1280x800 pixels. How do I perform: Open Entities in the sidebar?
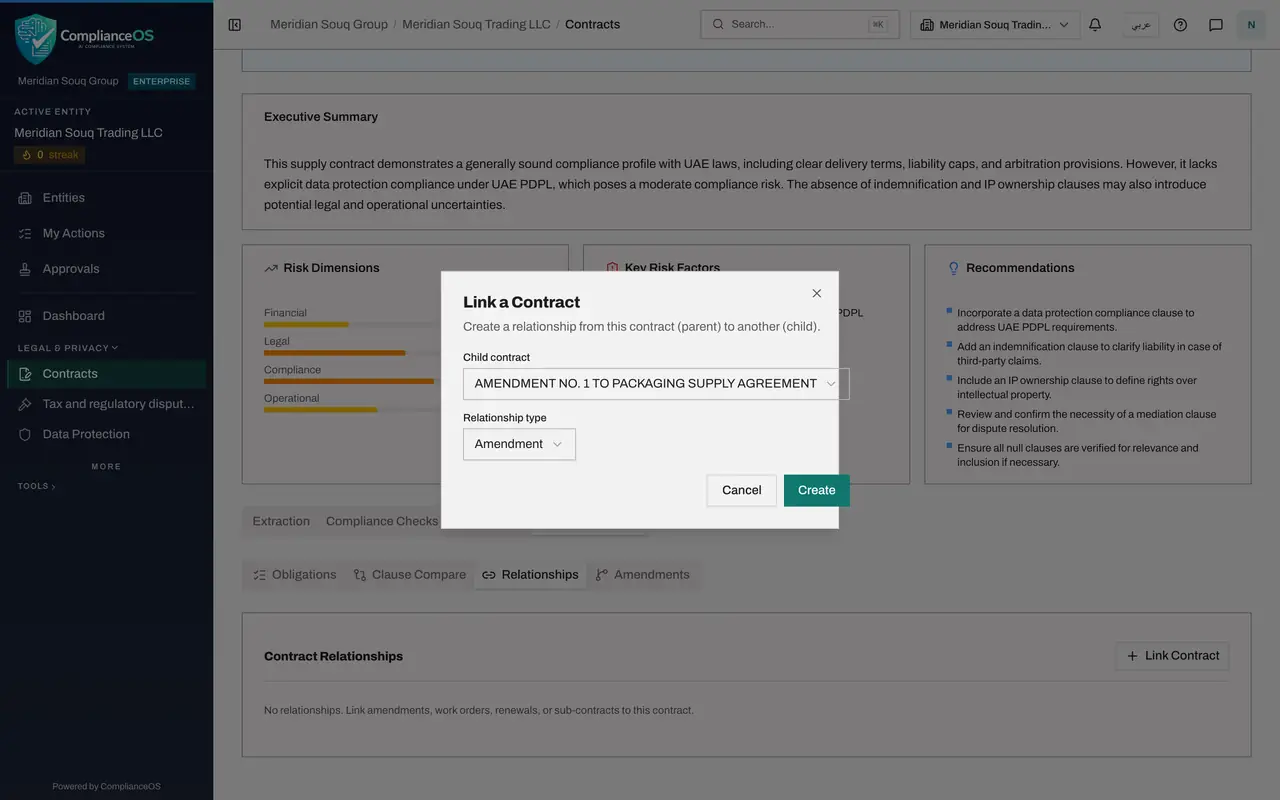pos(107,198)
